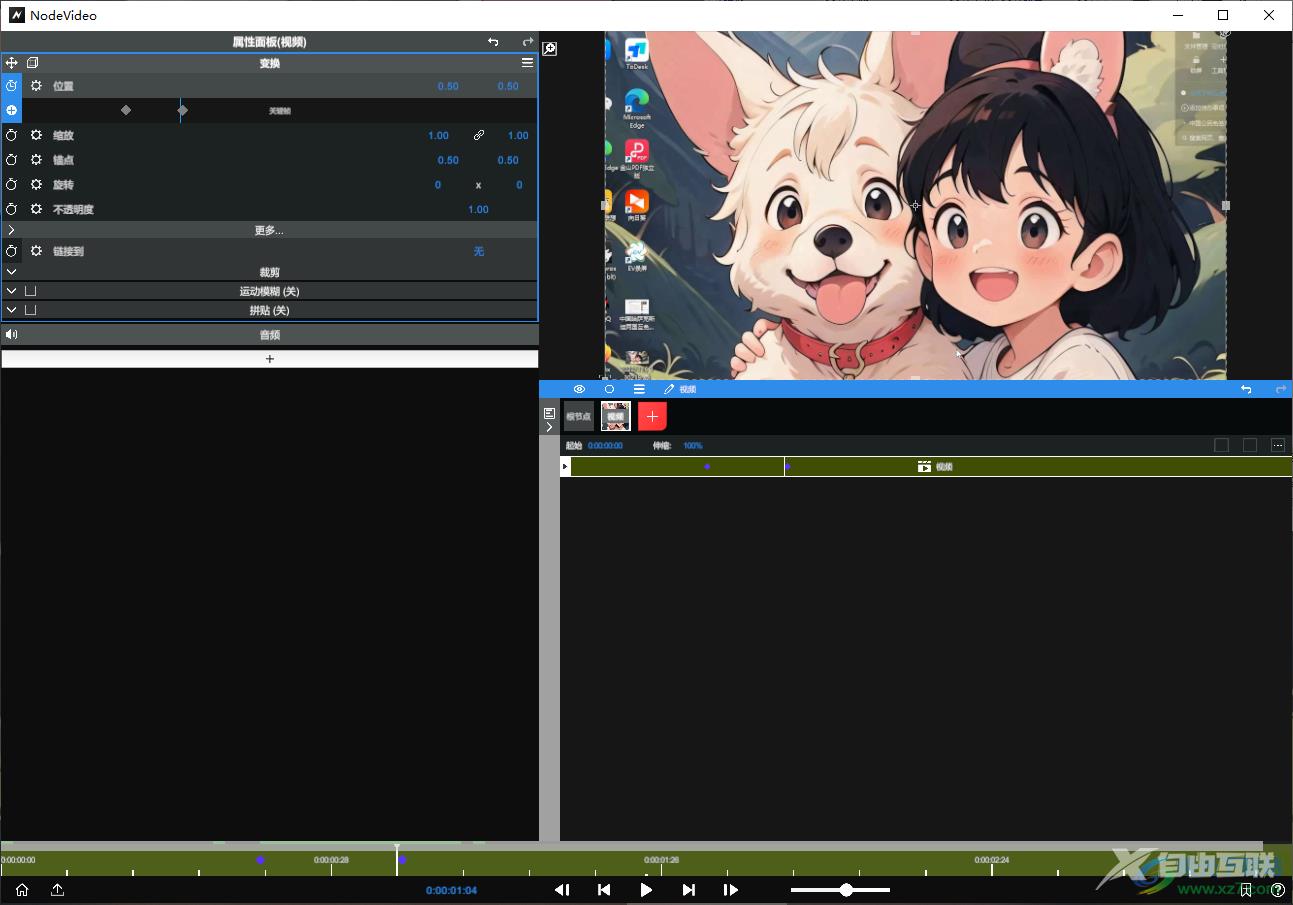Open the gear settings for 链接到
The height and width of the screenshot is (905, 1293).
[x=36, y=251]
